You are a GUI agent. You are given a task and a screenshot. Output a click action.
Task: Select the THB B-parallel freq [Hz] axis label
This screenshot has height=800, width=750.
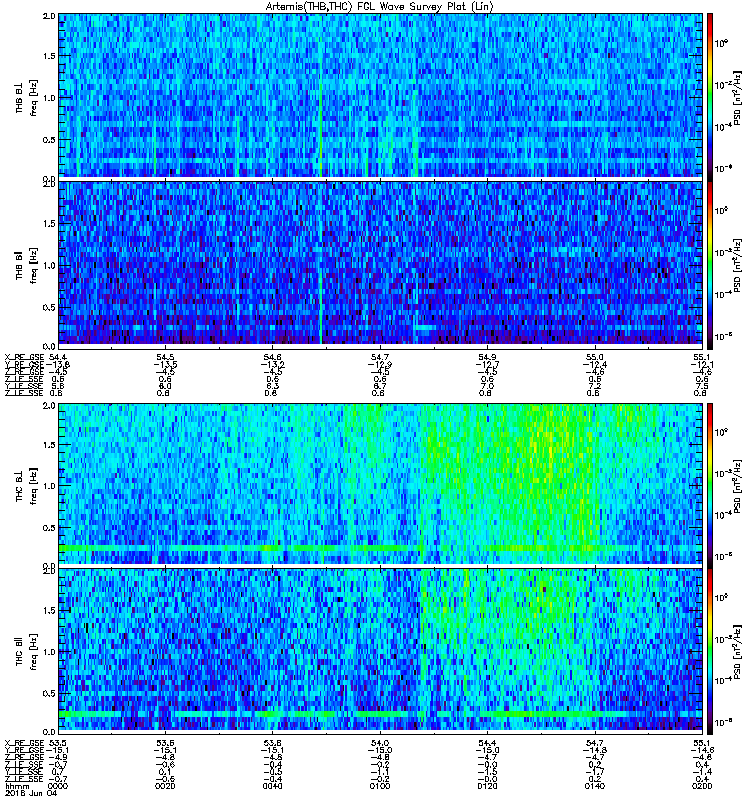point(27,265)
